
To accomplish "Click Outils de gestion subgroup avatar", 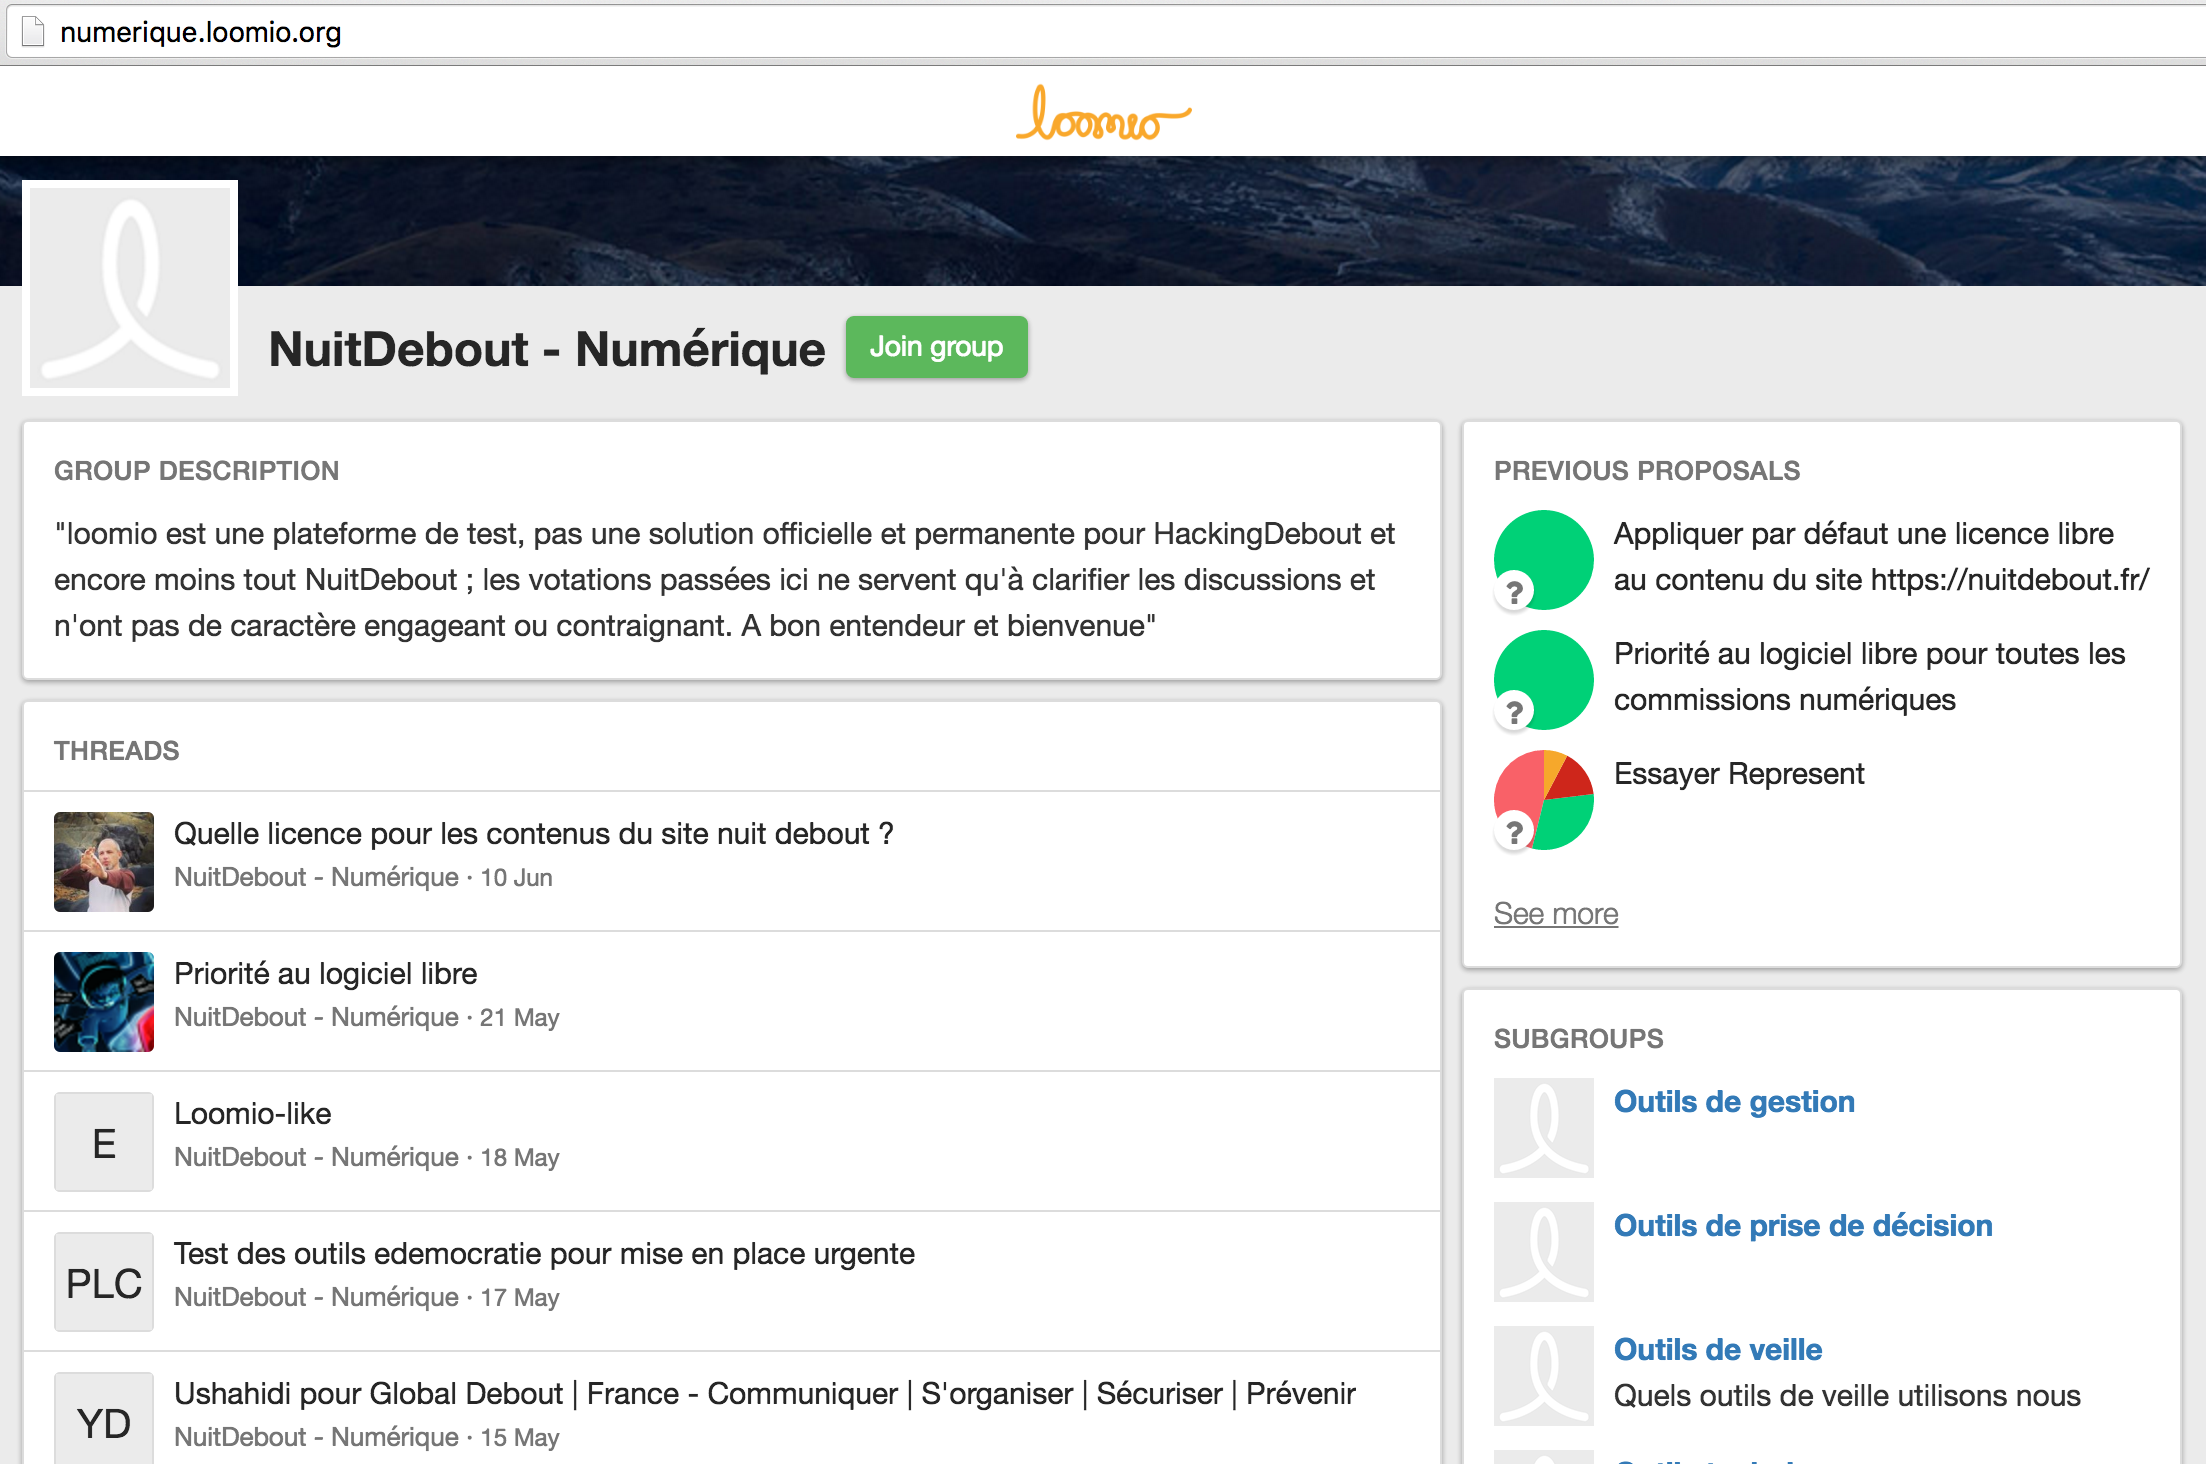I will pyautogui.click(x=1543, y=1127).
